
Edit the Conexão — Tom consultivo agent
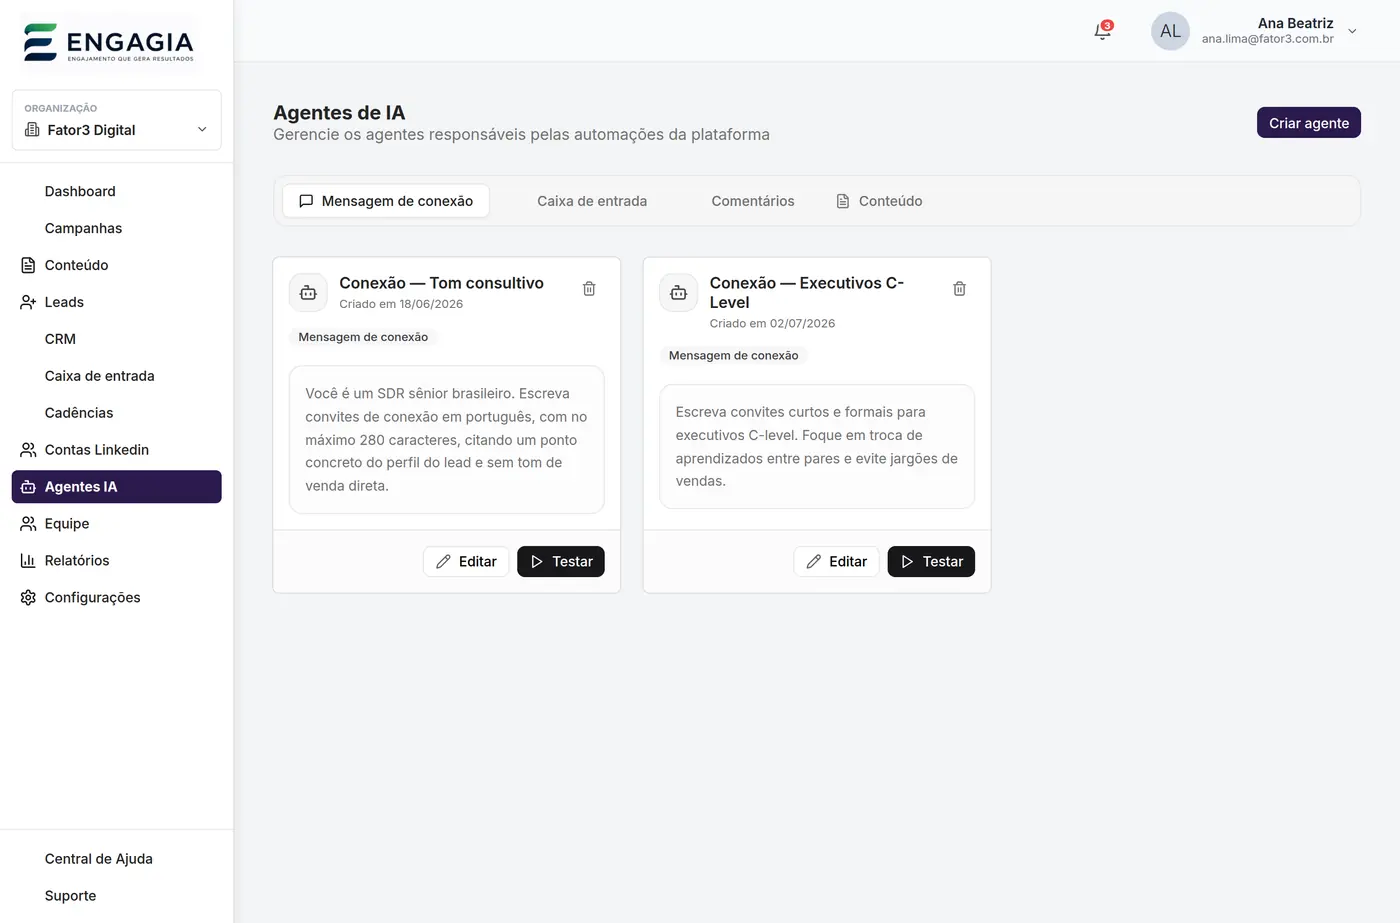pos(466,562)
